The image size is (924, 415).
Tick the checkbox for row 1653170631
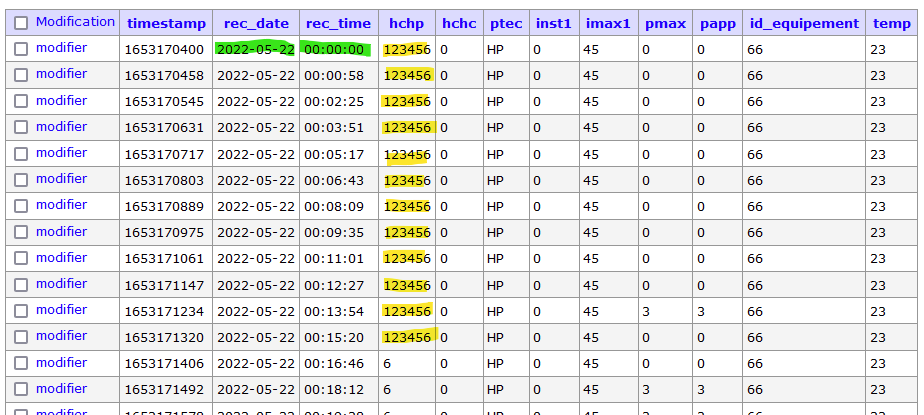point(21,127)
